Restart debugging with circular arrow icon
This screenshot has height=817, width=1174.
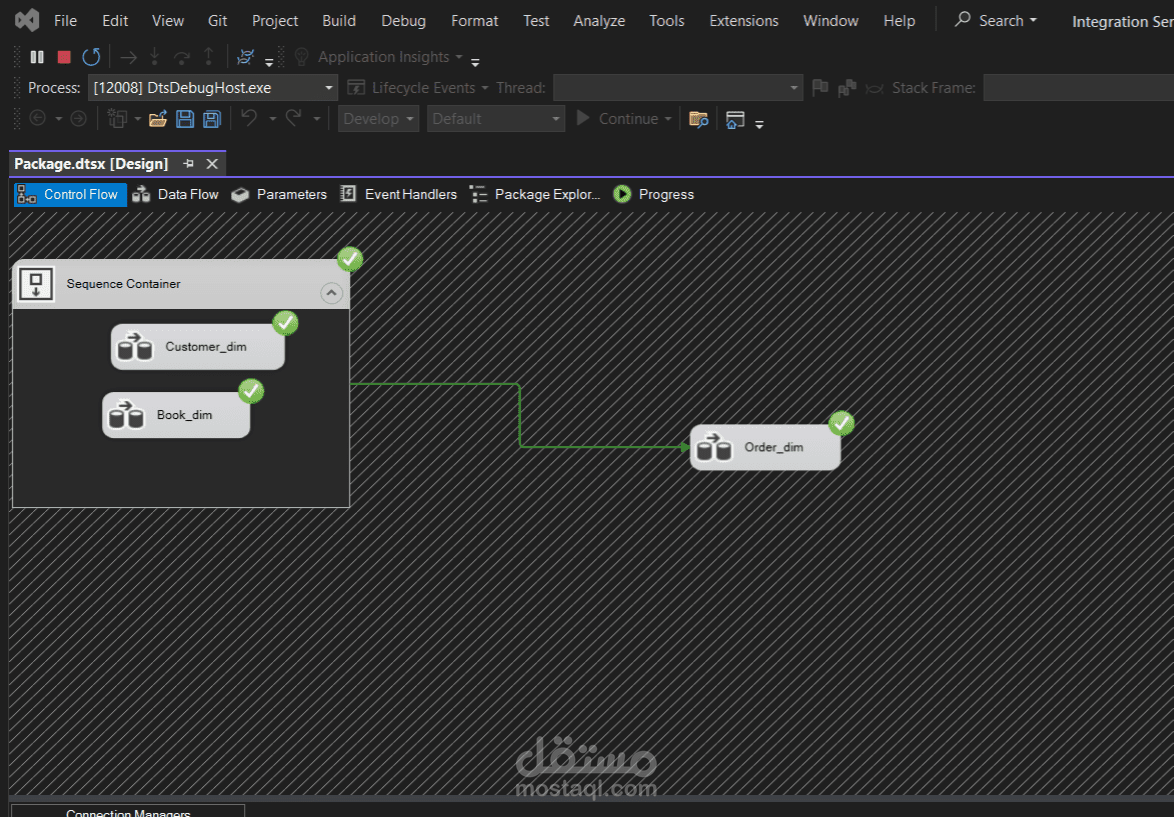pyautogui.click(x=91, y=57)
